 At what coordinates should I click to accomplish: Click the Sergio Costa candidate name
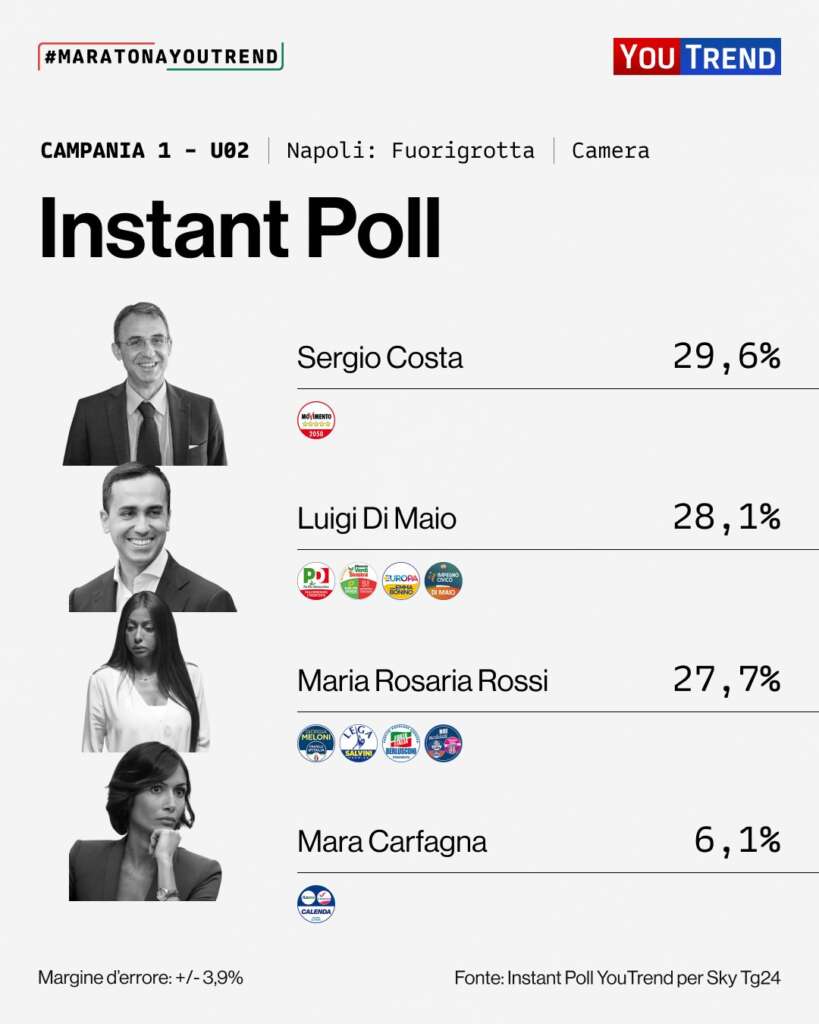tap(380, 358)
